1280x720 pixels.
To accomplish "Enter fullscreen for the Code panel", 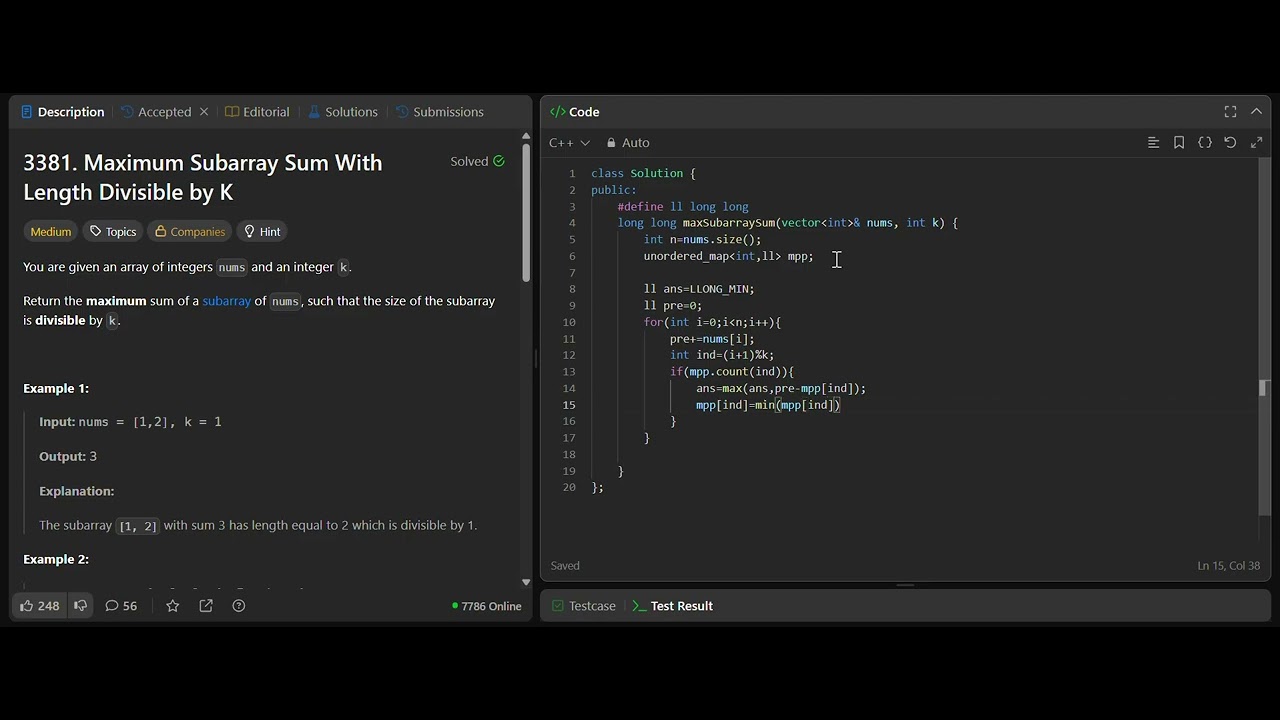I will coord(1230,112).
